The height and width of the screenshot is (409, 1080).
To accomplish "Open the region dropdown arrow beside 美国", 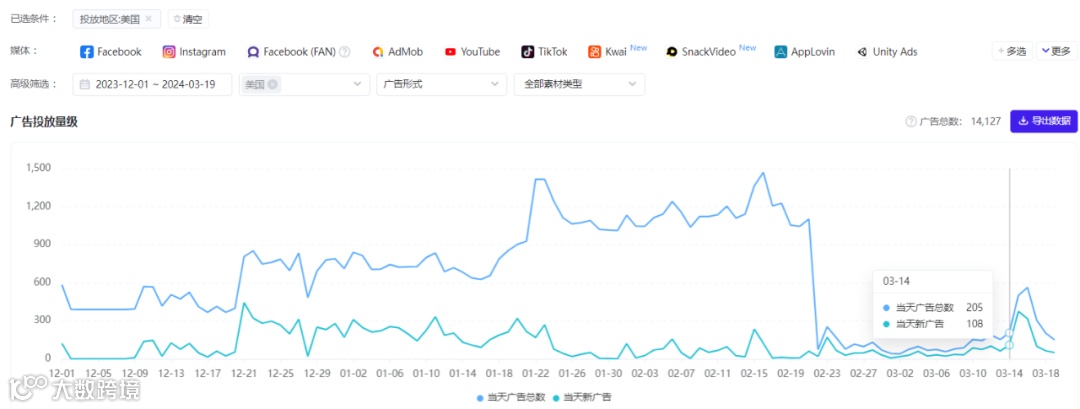I will pos(357,84).
